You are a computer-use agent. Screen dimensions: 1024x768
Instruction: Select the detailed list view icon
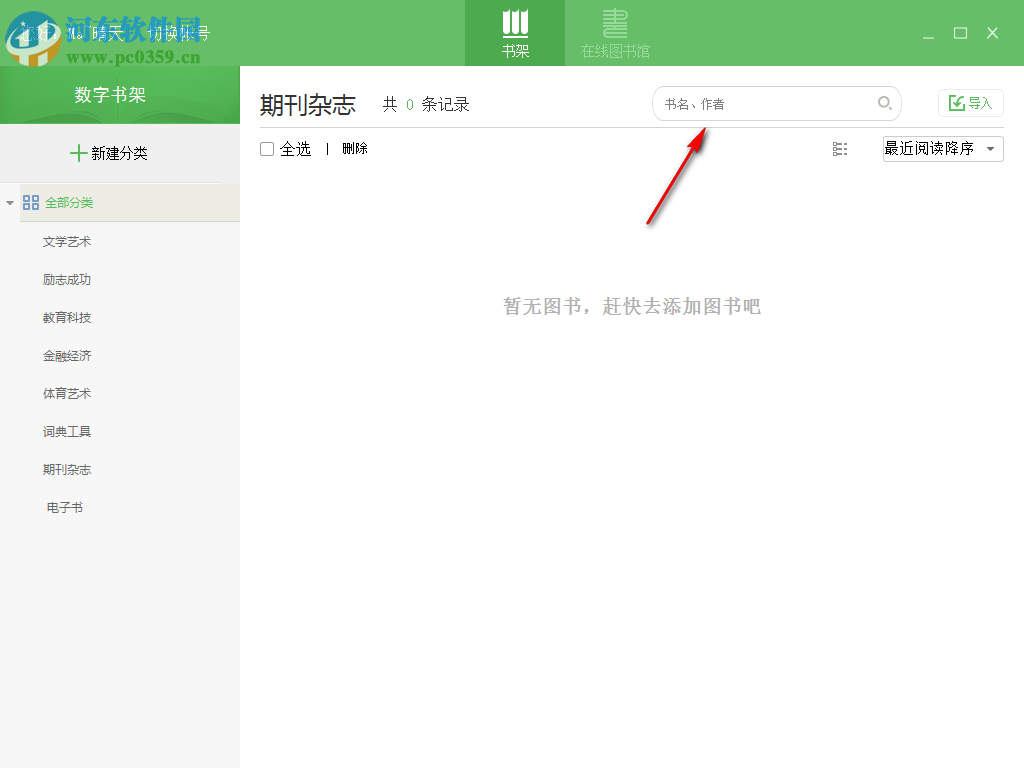pos(840,148)
